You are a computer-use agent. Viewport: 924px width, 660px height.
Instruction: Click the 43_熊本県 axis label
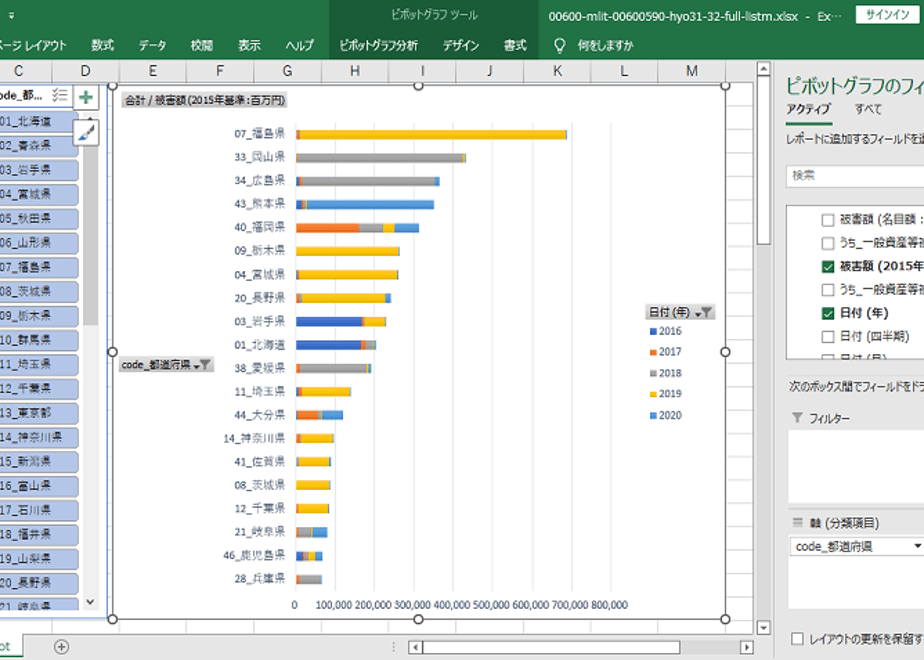(x=259, y=203)
